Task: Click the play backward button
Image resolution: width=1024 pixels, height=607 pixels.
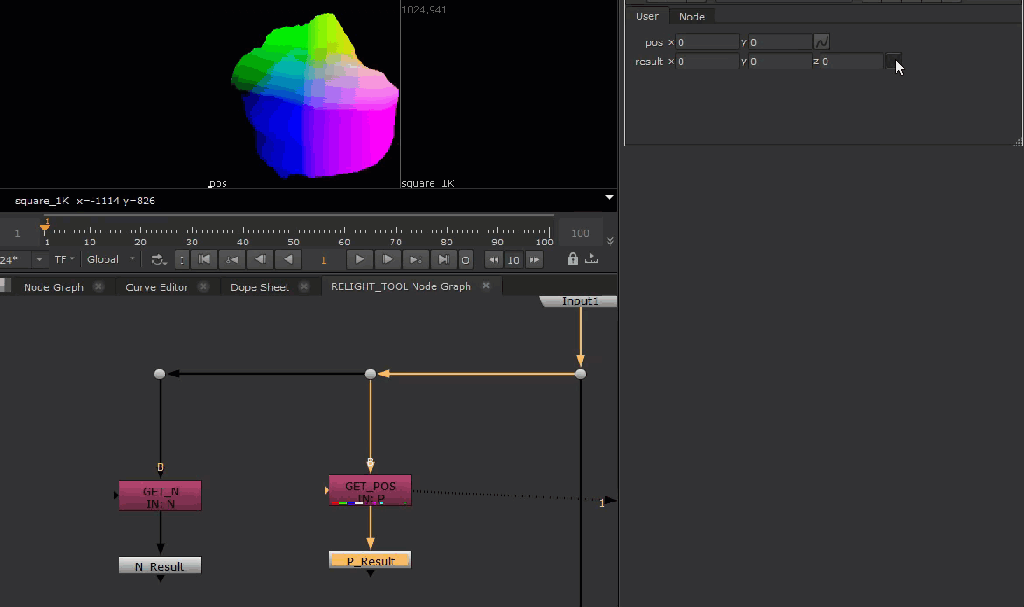Action: tap(289, 259)
